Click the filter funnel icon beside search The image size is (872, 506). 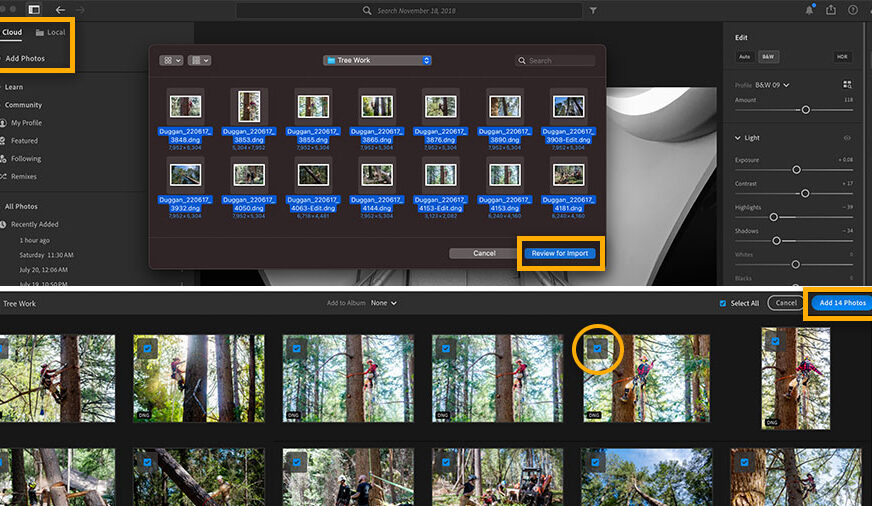(593, 10)
